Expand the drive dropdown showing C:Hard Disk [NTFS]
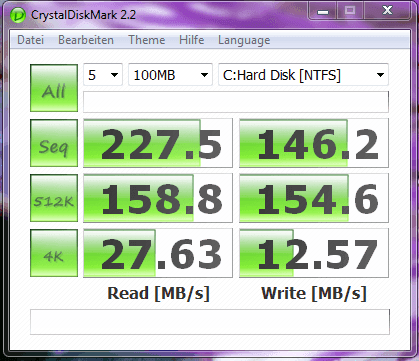 (x=303, y=75)
